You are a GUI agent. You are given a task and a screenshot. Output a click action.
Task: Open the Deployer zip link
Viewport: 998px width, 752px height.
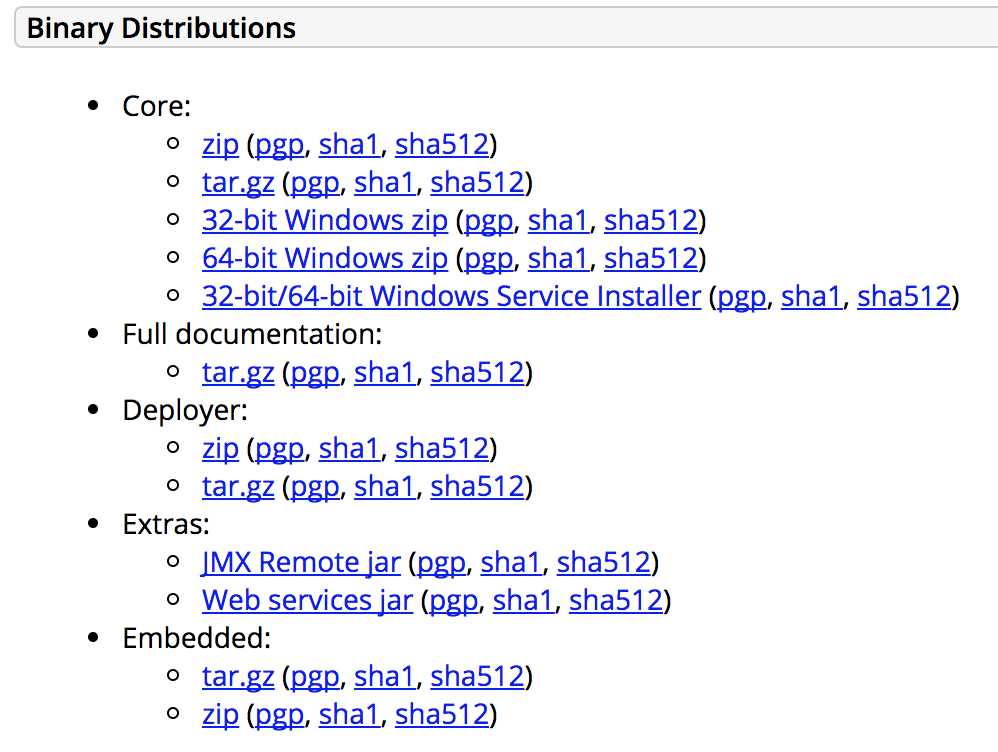220,449
